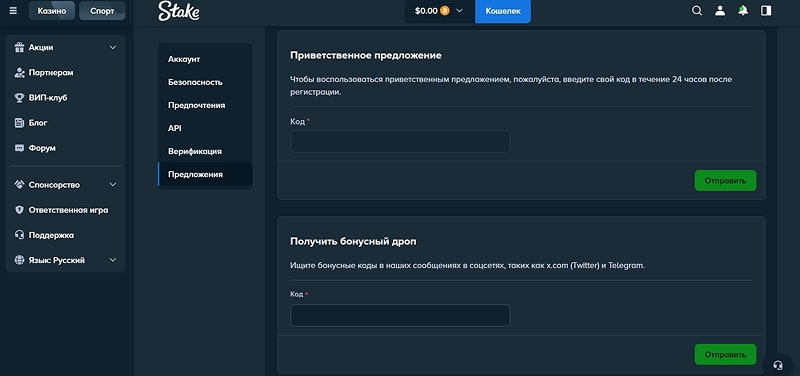Click the Кошелек button
The width and height of the screenshot is (800, 376).
coord(503,11)
